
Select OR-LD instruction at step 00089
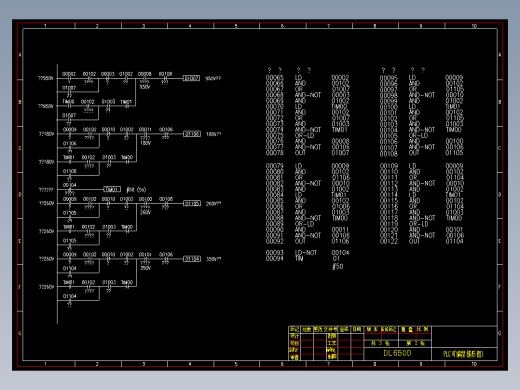304,224
